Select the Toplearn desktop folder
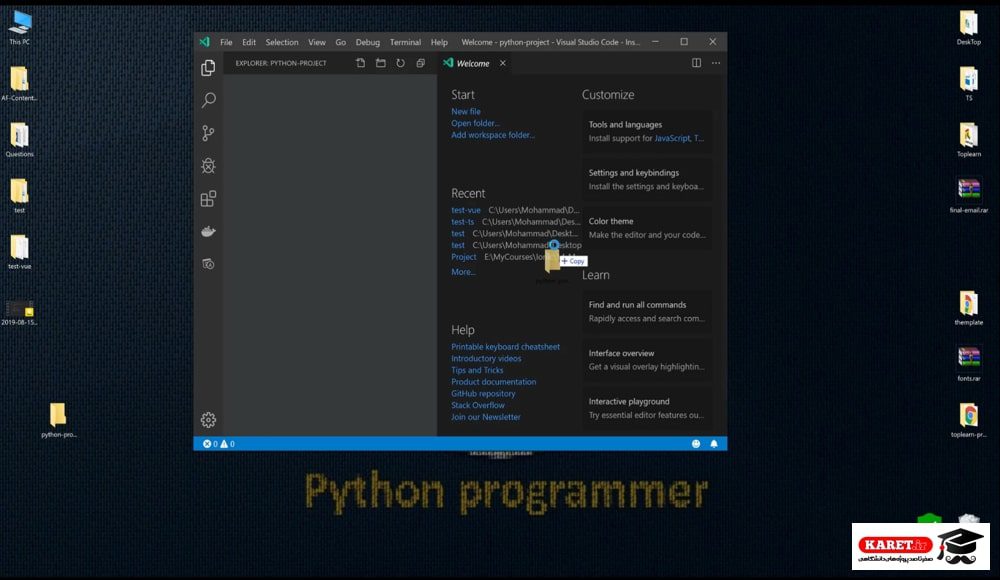The width and height of the screenshot is (1000, 580). click(x=968, y=140)
